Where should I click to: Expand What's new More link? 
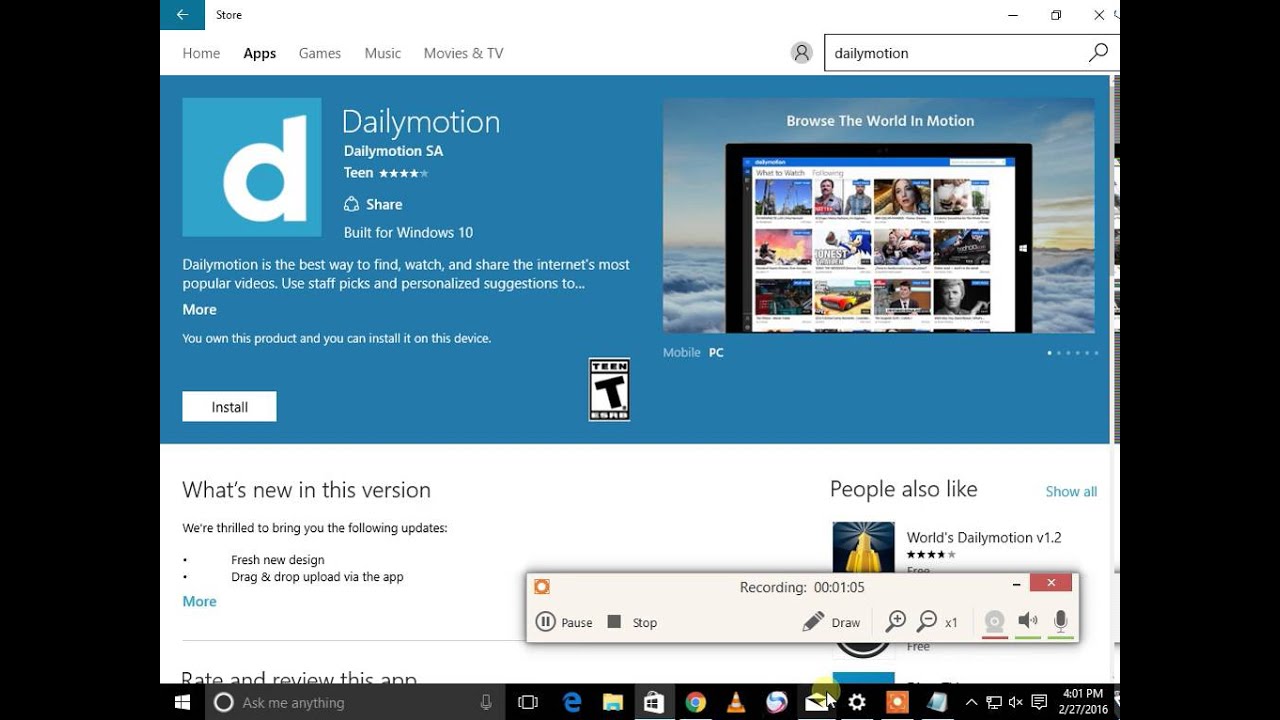tap(199, 601)
